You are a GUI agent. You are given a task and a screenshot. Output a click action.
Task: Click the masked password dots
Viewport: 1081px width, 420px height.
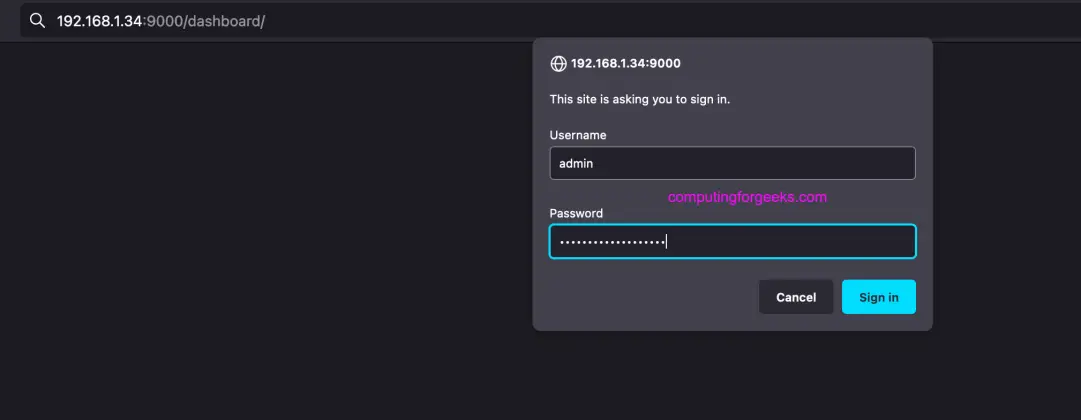click(612, 242)
